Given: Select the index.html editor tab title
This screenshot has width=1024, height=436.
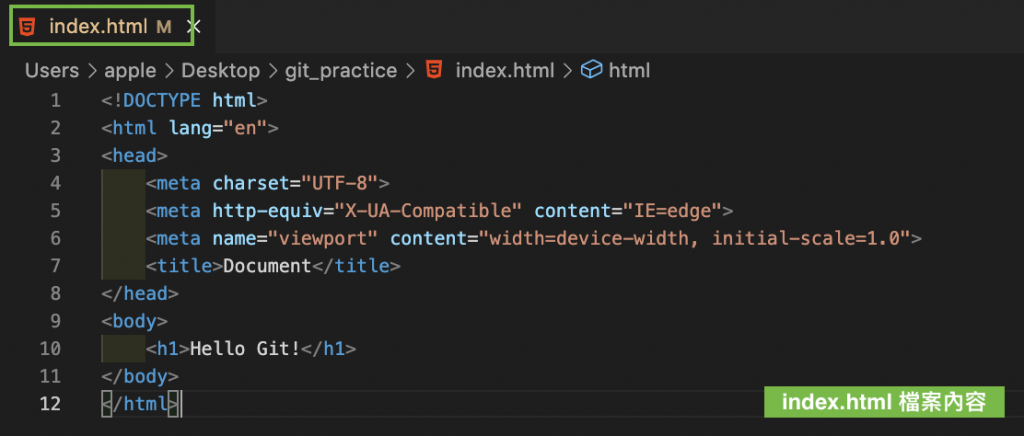Looking at the screenshot, I should [97, 27].
